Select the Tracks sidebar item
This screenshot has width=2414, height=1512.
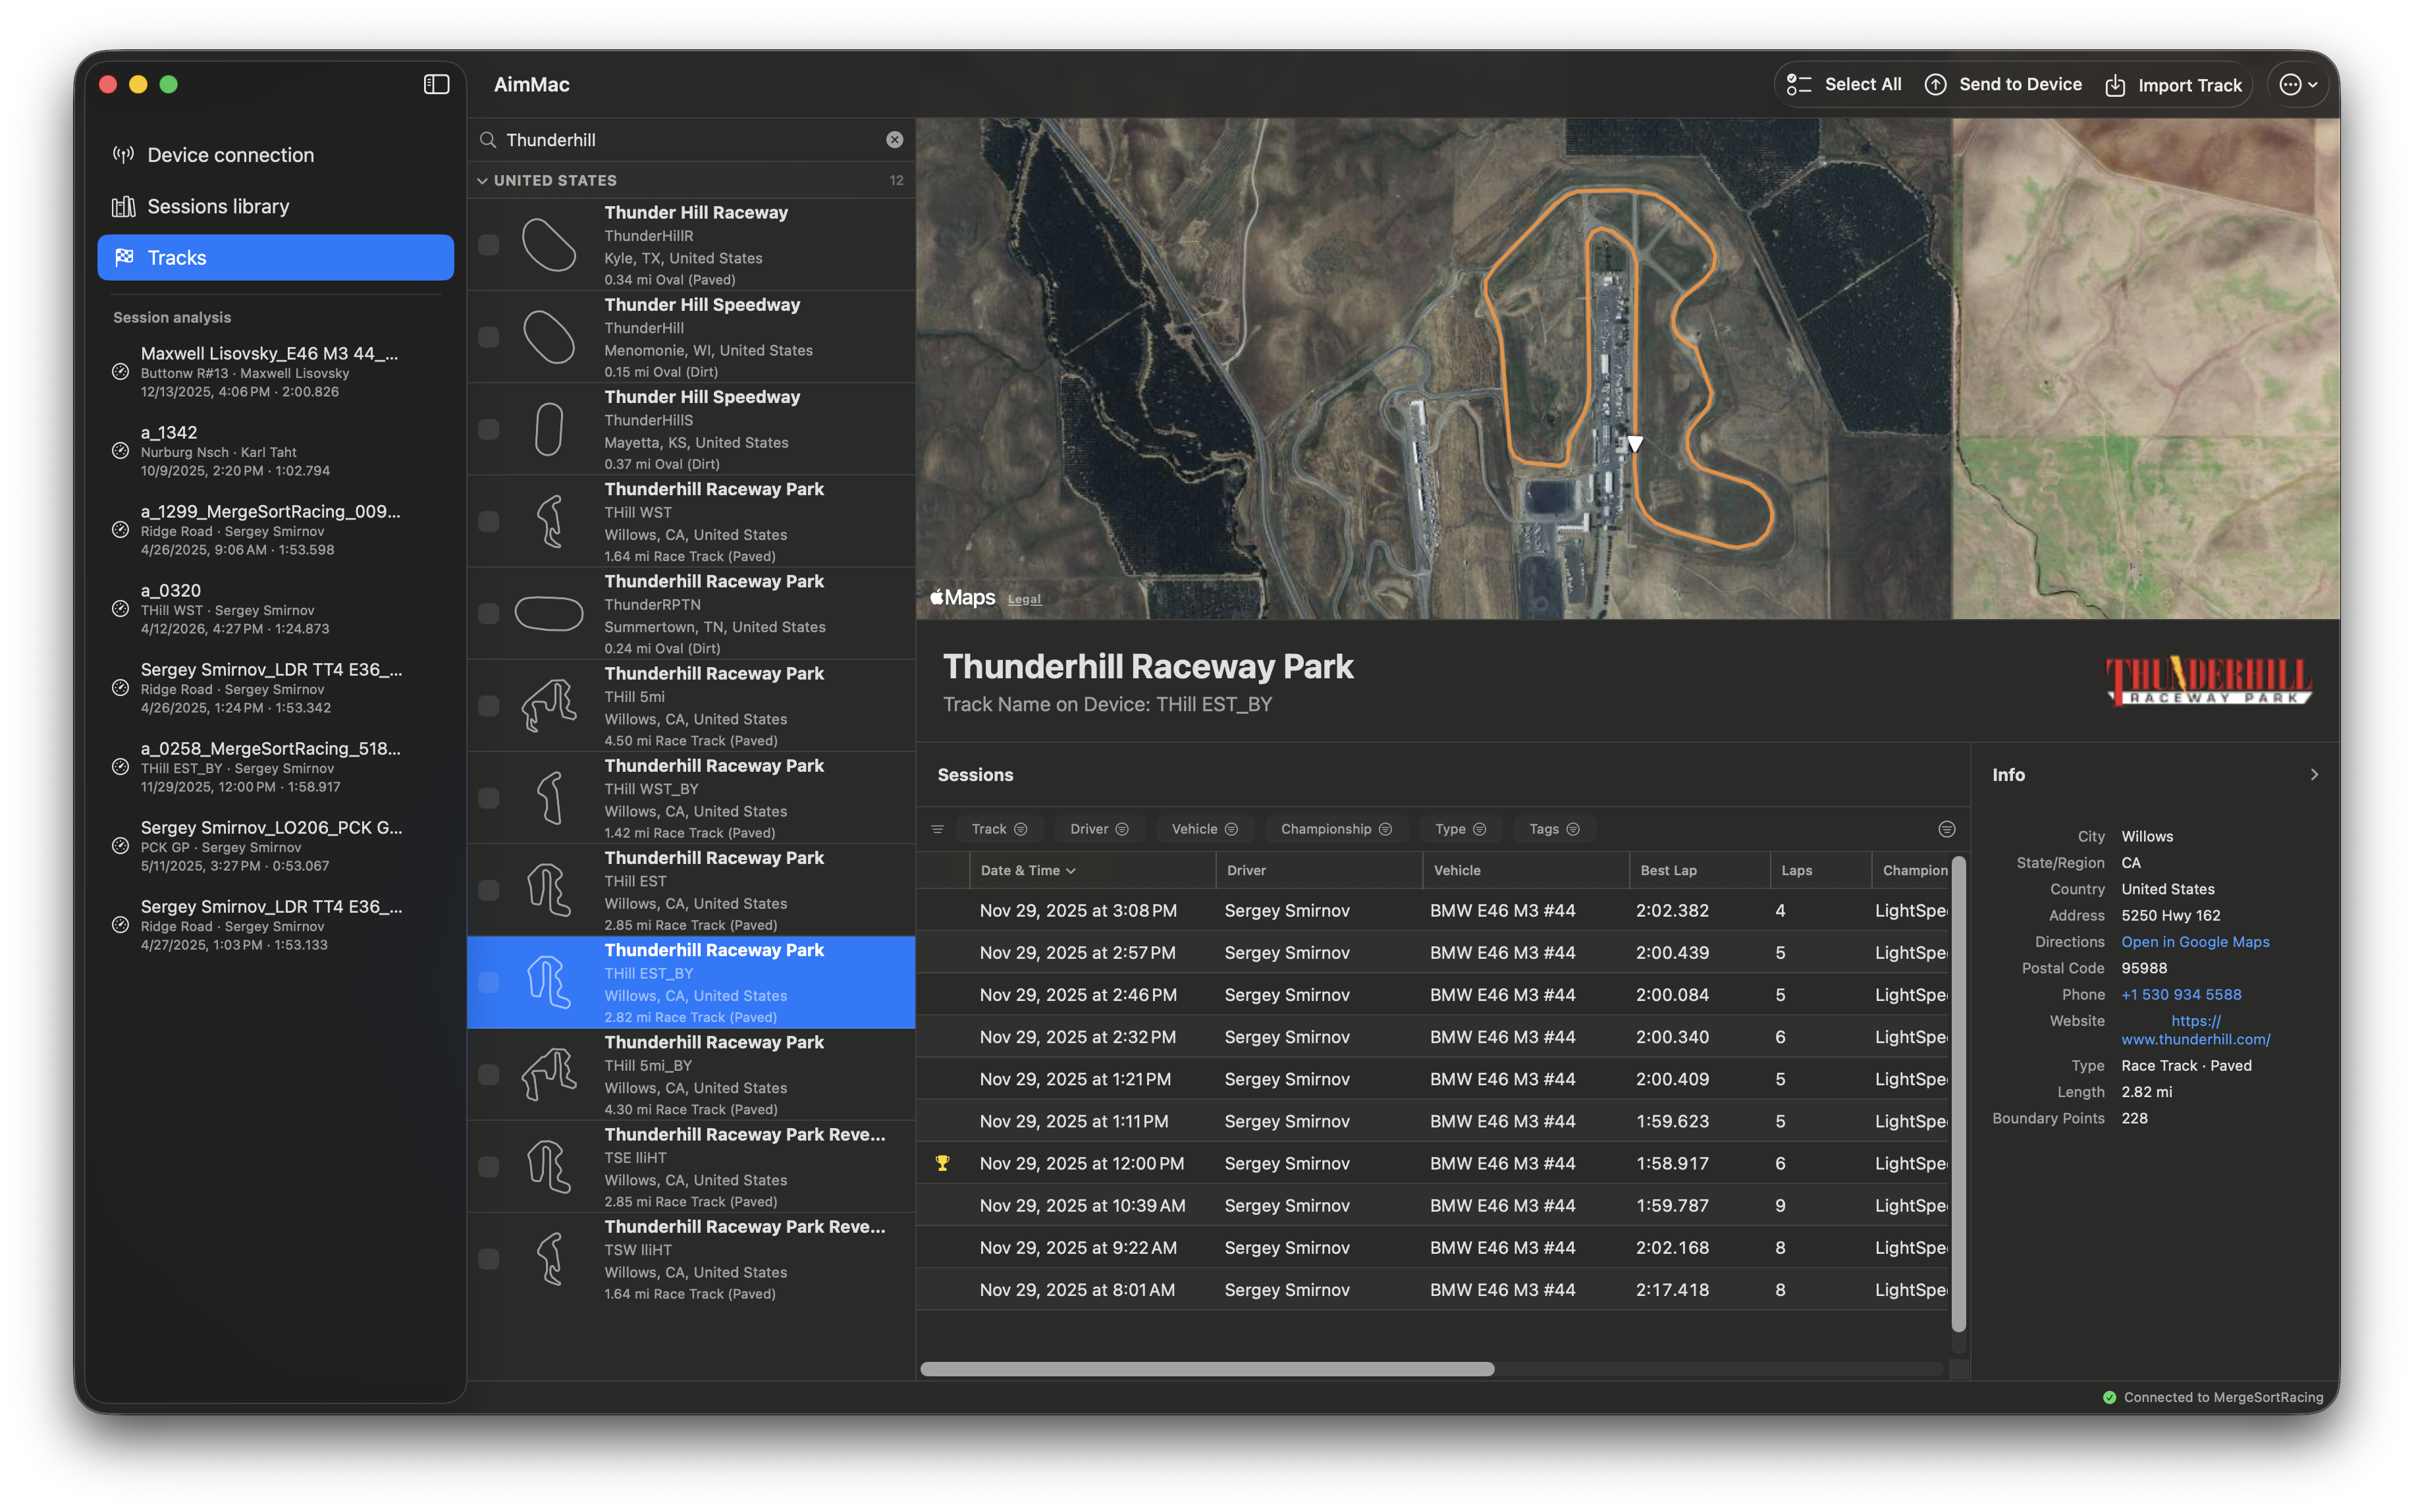(x=275, y=257)
